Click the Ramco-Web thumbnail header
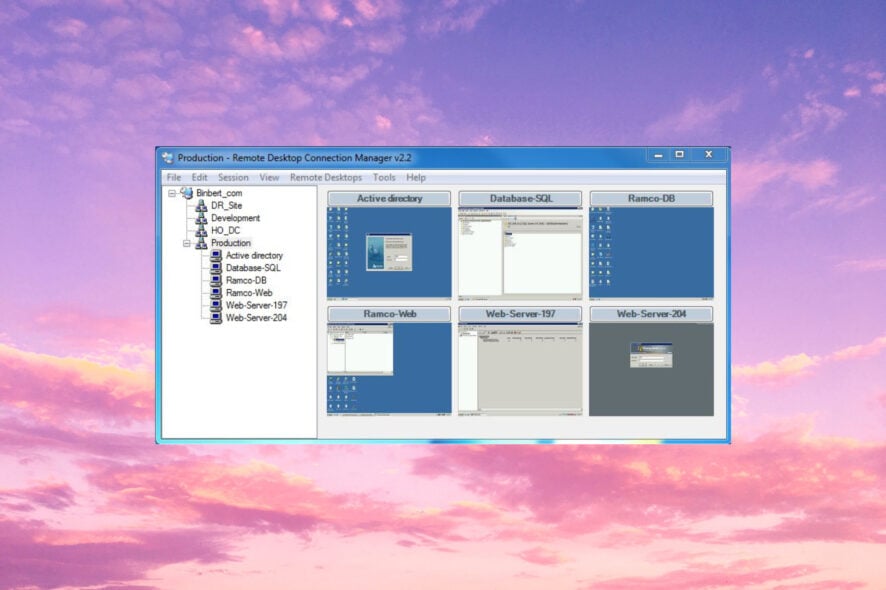886x590 pixels. pos(389,314)
